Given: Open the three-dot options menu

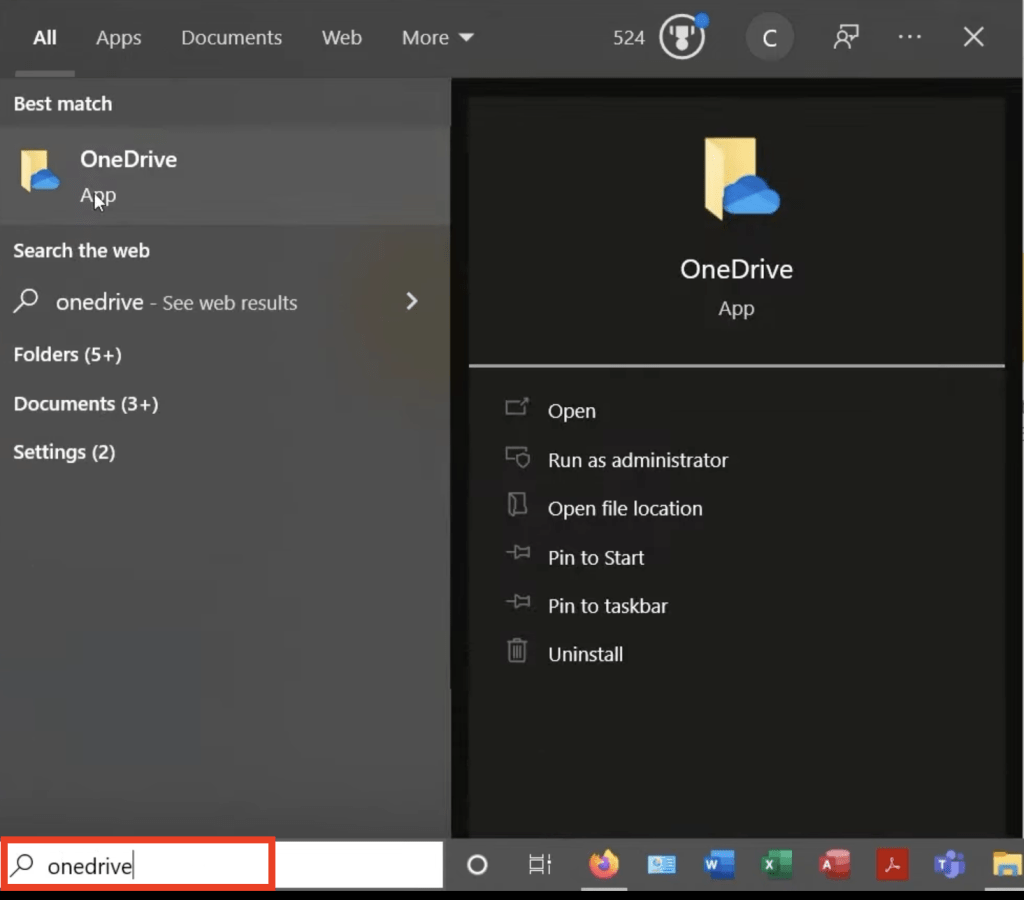Looking at the screenshot, I should [909, 37].
